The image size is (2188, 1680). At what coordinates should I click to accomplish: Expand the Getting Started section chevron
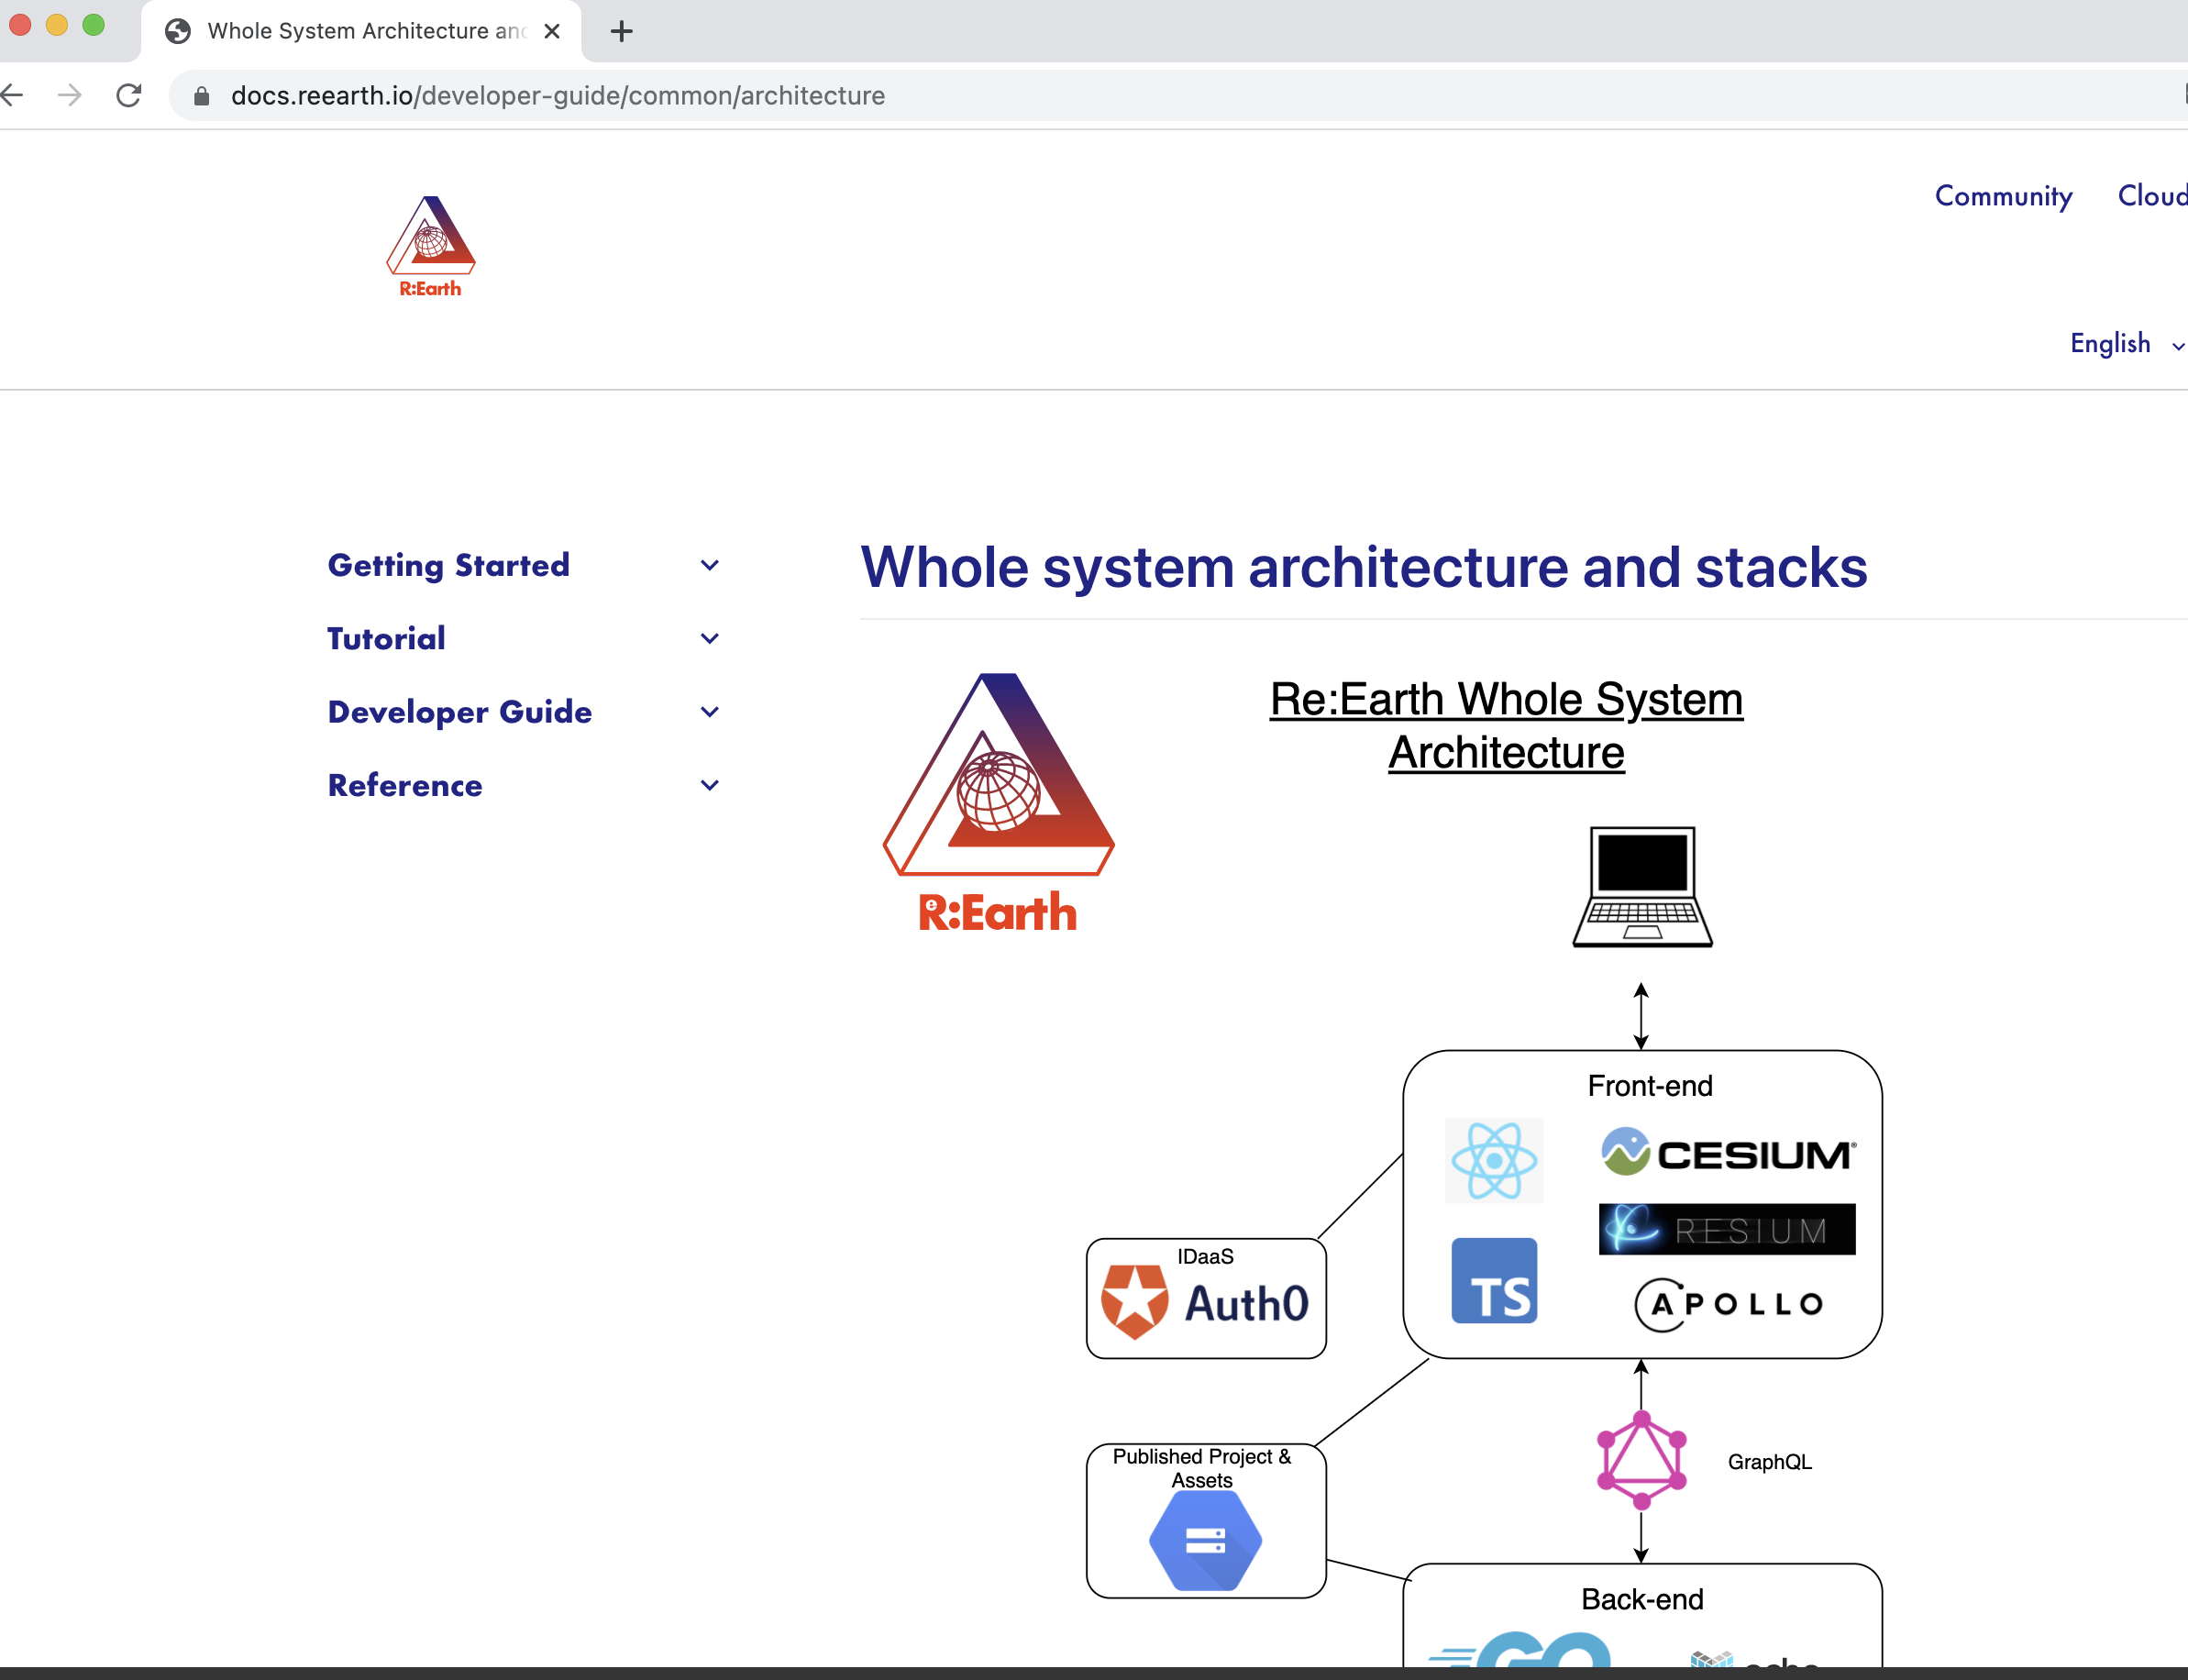[709, 566]
